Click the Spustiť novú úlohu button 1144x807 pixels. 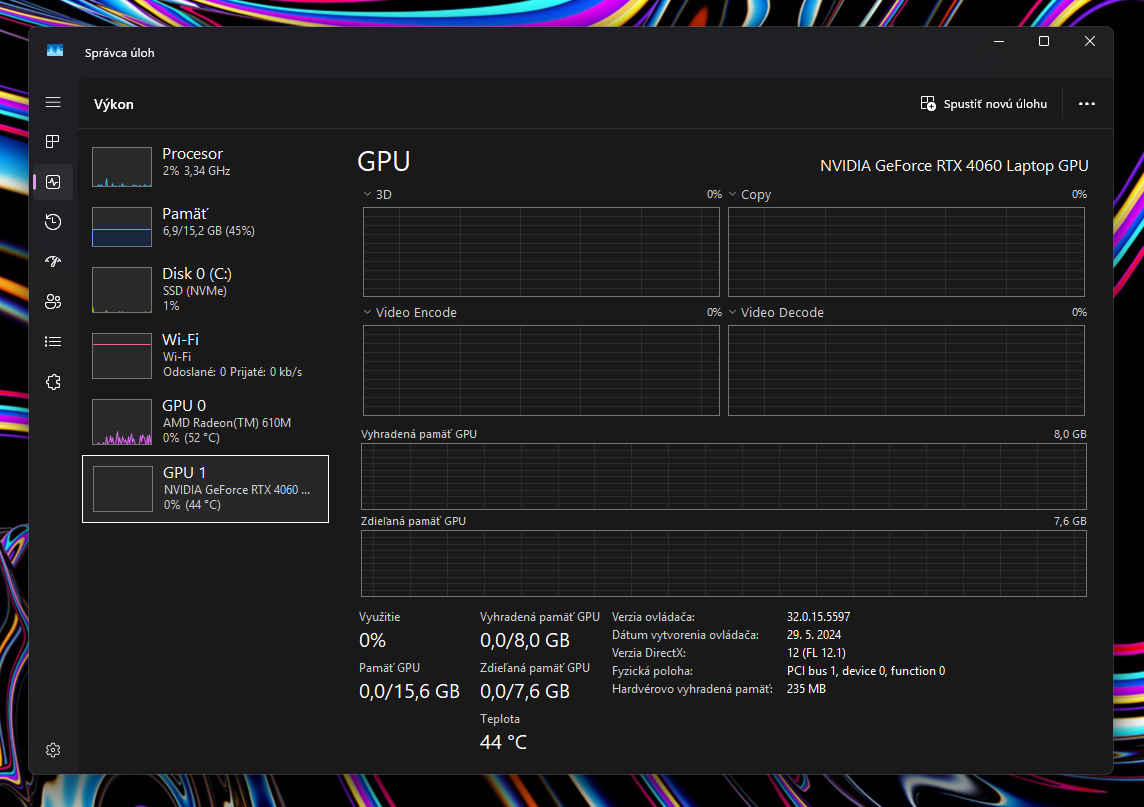[x=983, y=103]
